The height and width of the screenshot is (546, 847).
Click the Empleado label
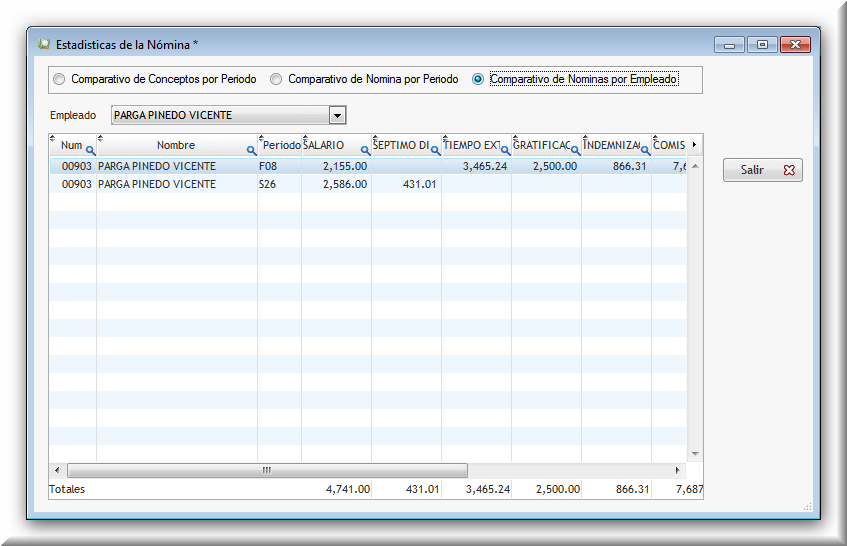pos(73,115)
